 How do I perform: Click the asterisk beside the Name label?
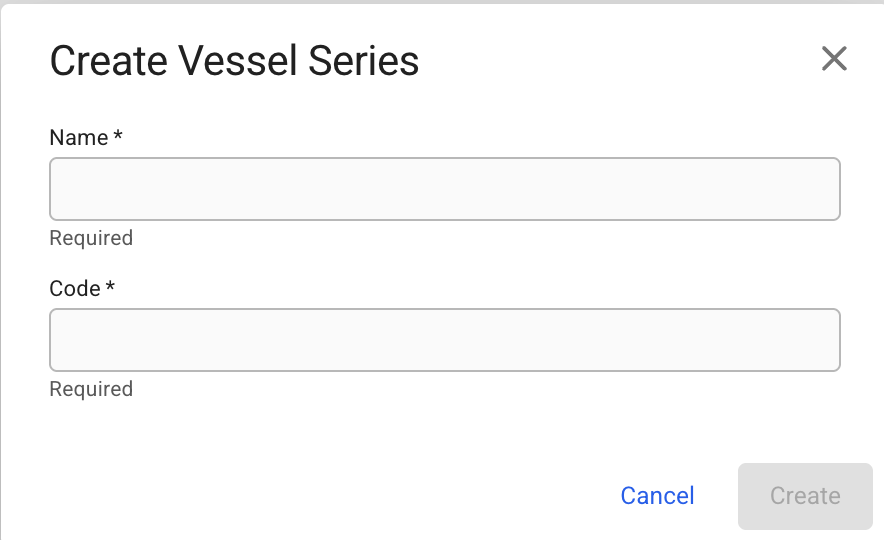point(118,136)
